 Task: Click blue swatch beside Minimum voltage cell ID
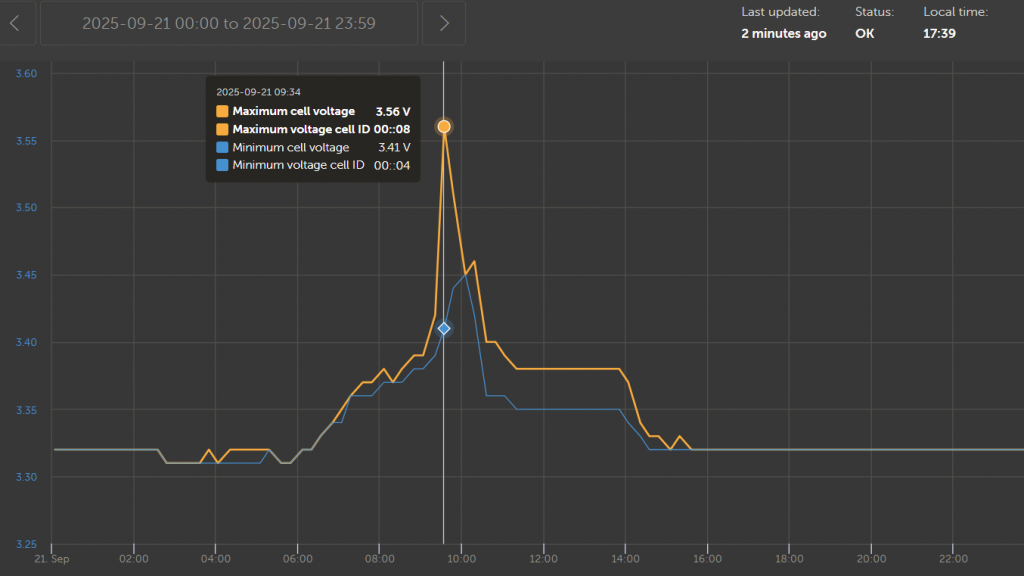tap(222, 165)
